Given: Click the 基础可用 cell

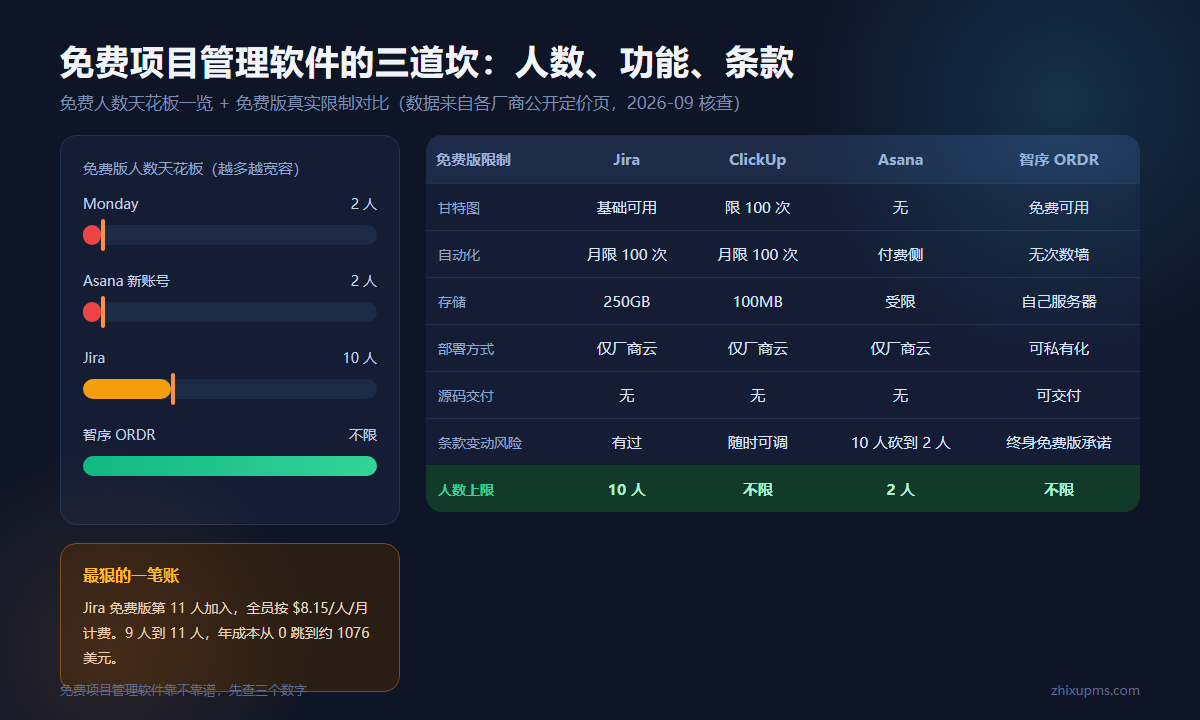Looking at the screenshot, I should (627, 208).
